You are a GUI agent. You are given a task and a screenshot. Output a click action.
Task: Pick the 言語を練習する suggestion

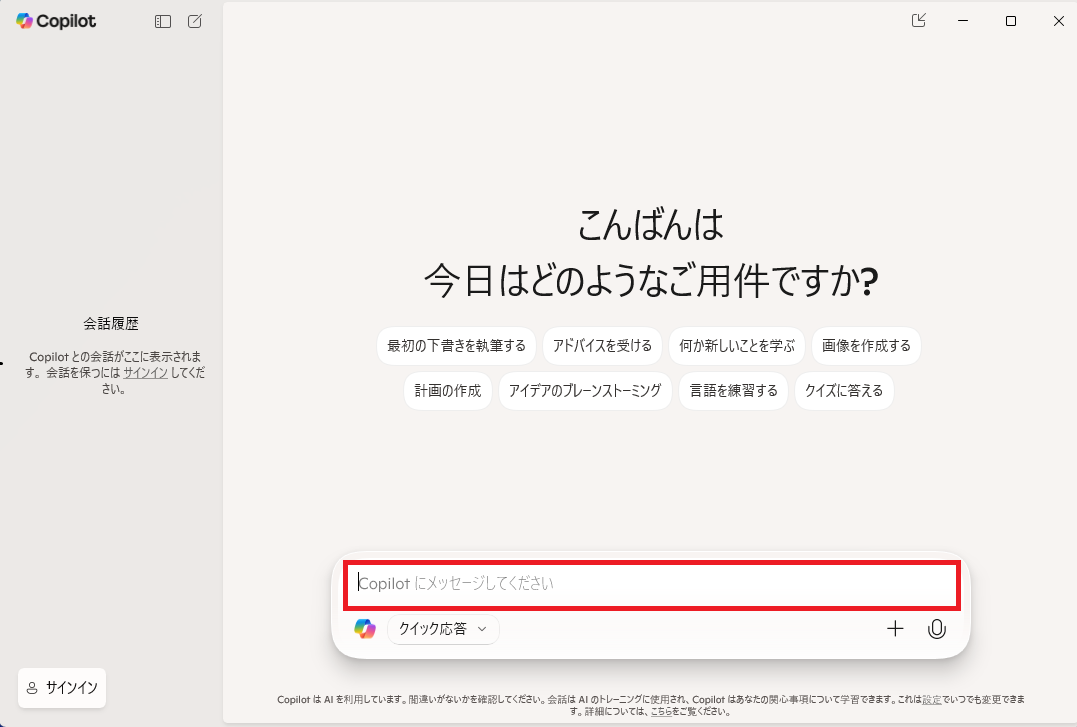pos(734,391)
